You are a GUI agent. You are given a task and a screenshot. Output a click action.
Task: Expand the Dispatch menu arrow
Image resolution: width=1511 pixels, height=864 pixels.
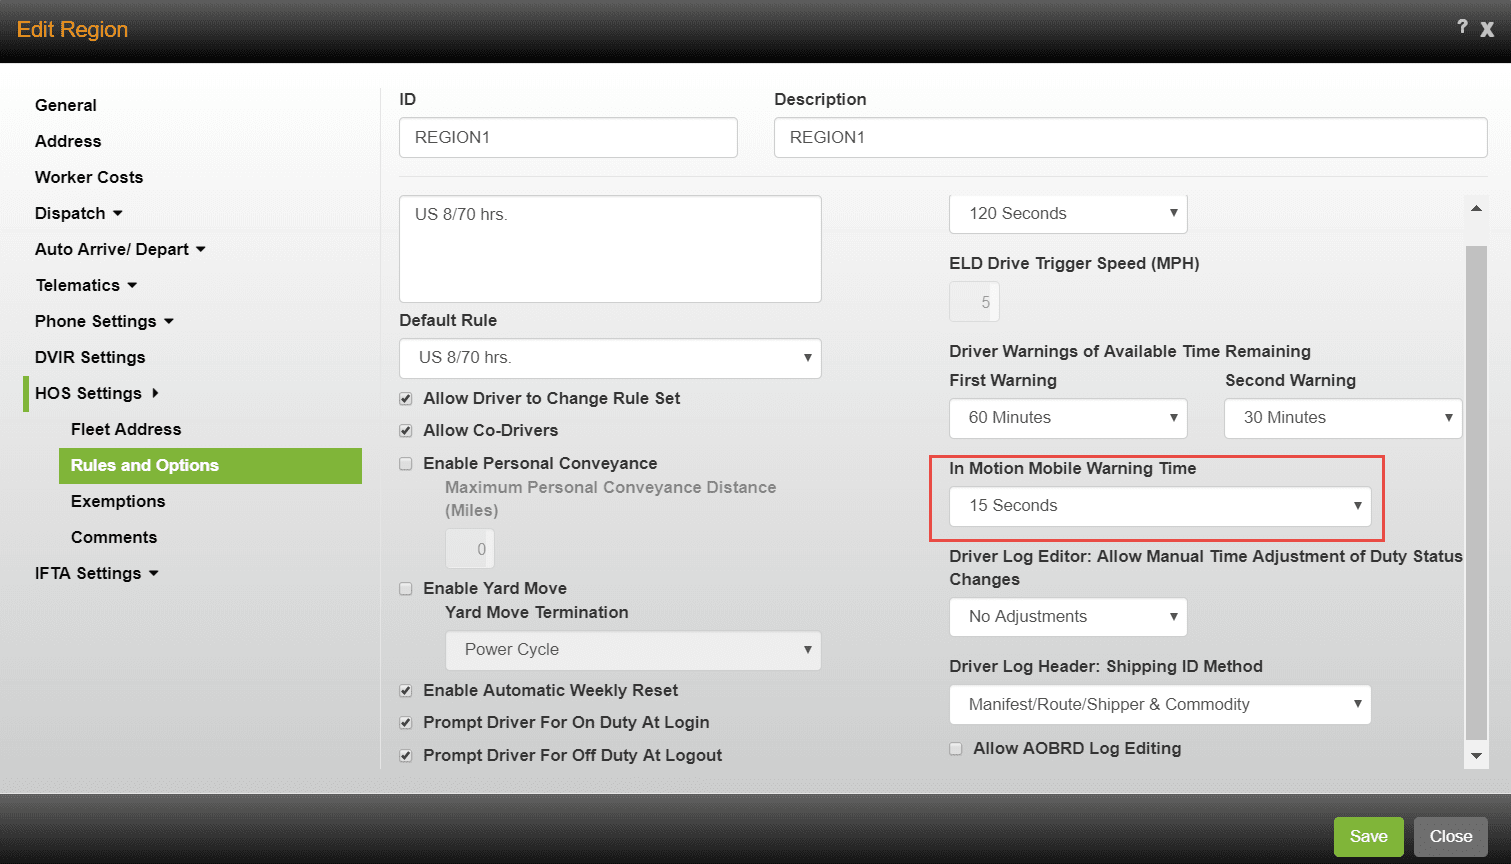coord(118,214)
